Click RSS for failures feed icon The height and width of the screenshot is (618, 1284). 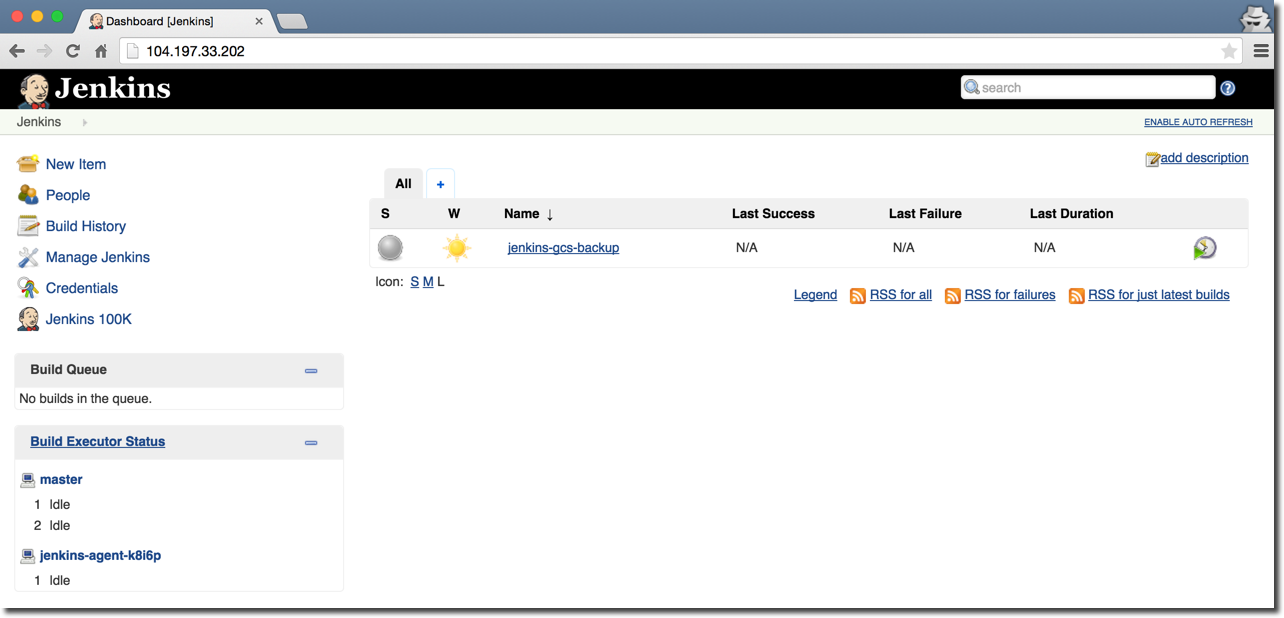(952, 295)
